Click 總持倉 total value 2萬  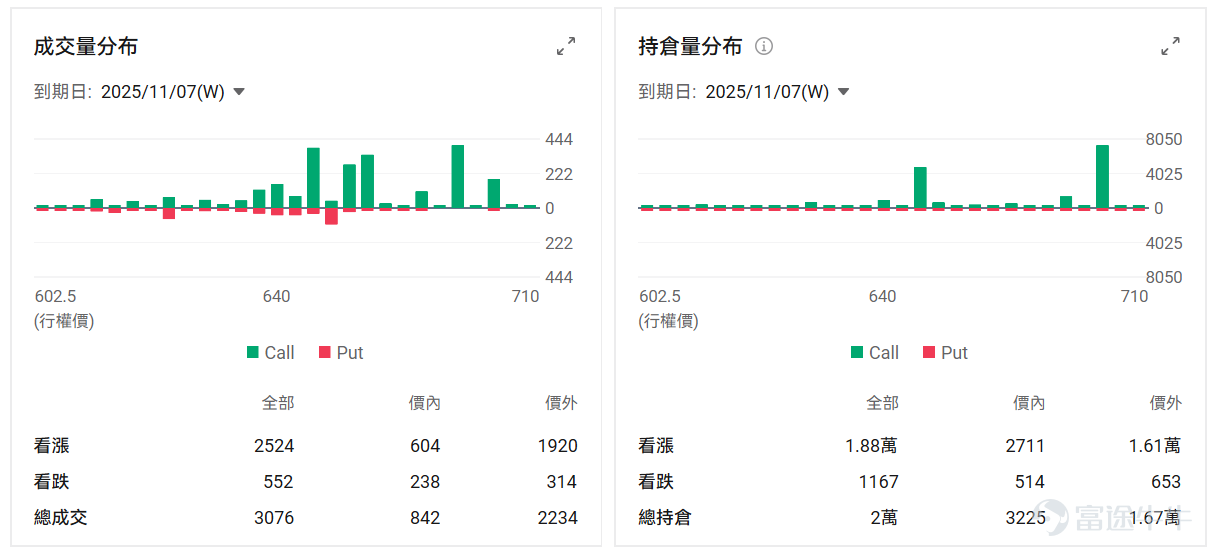884,518
